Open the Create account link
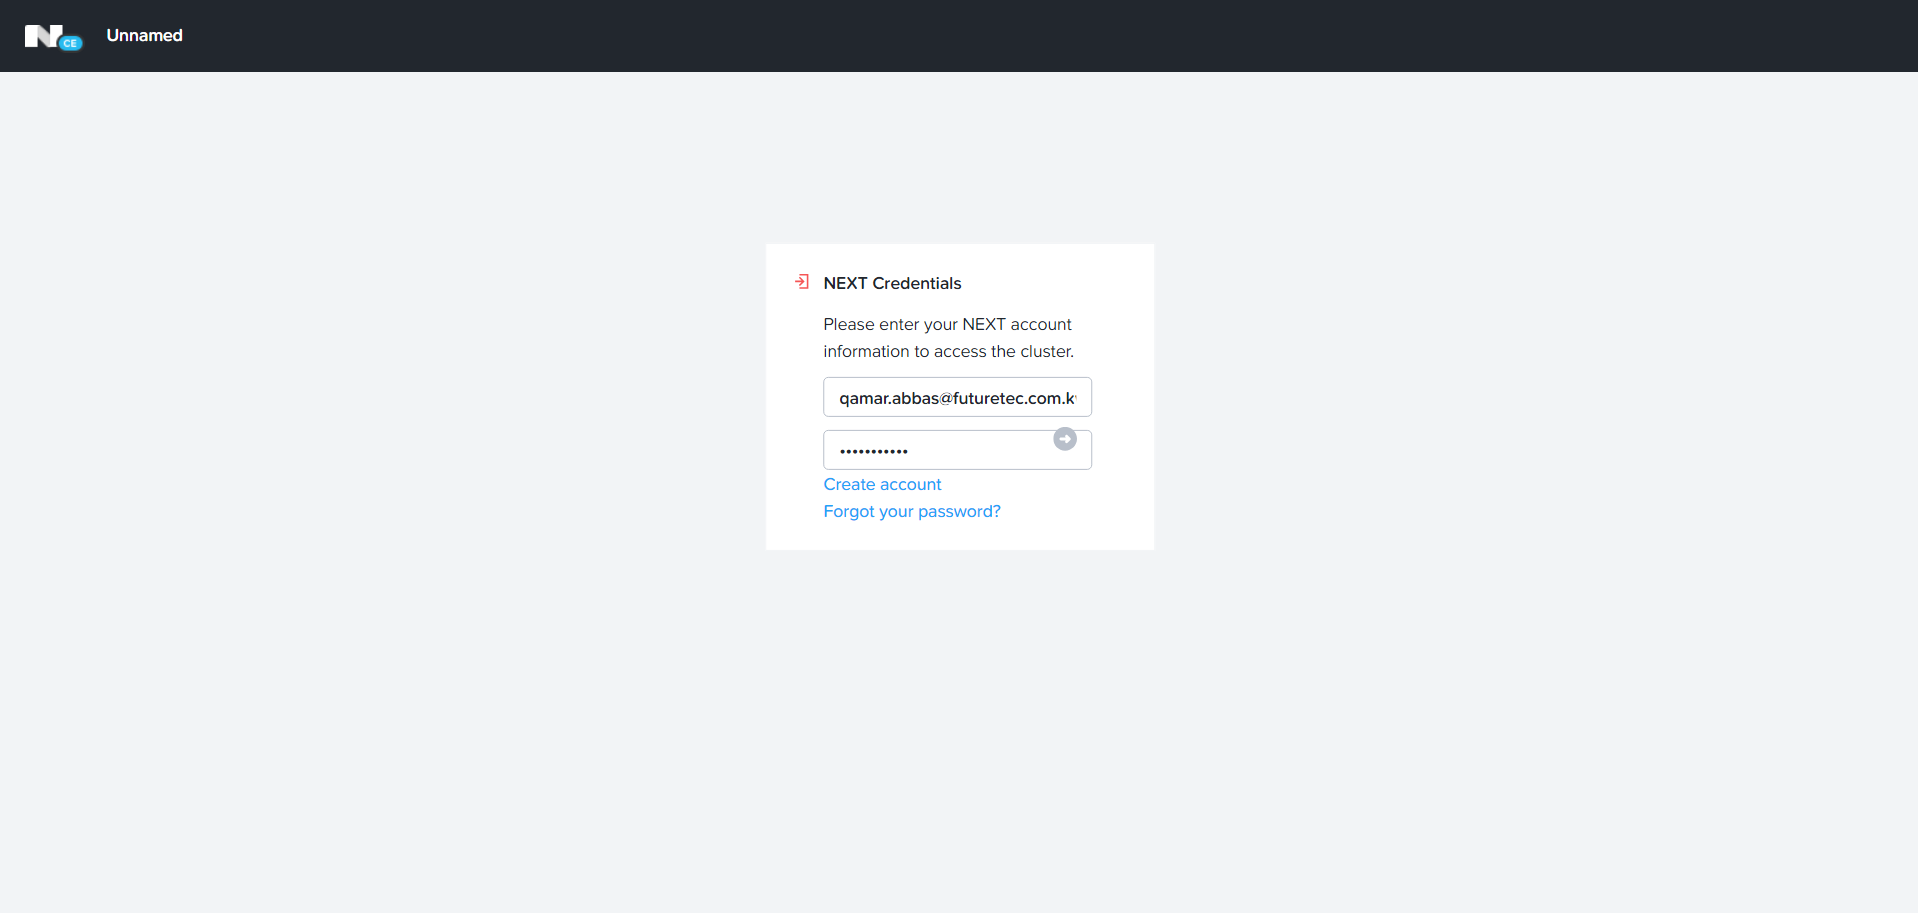Image resolution: width=1918 pixels, height=913 pixels. point(882,484)
